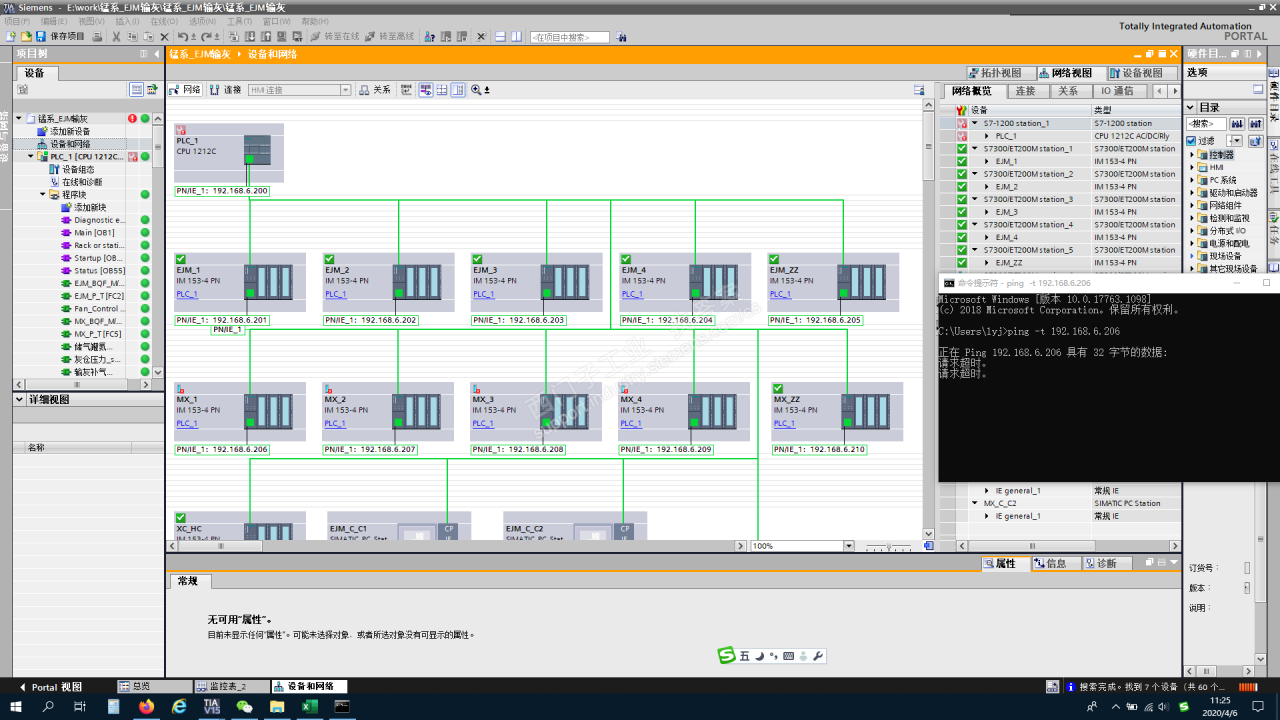Click the WeChat icon in Windows taskbar
1280x720 pixels.
[x=244, y=707]
